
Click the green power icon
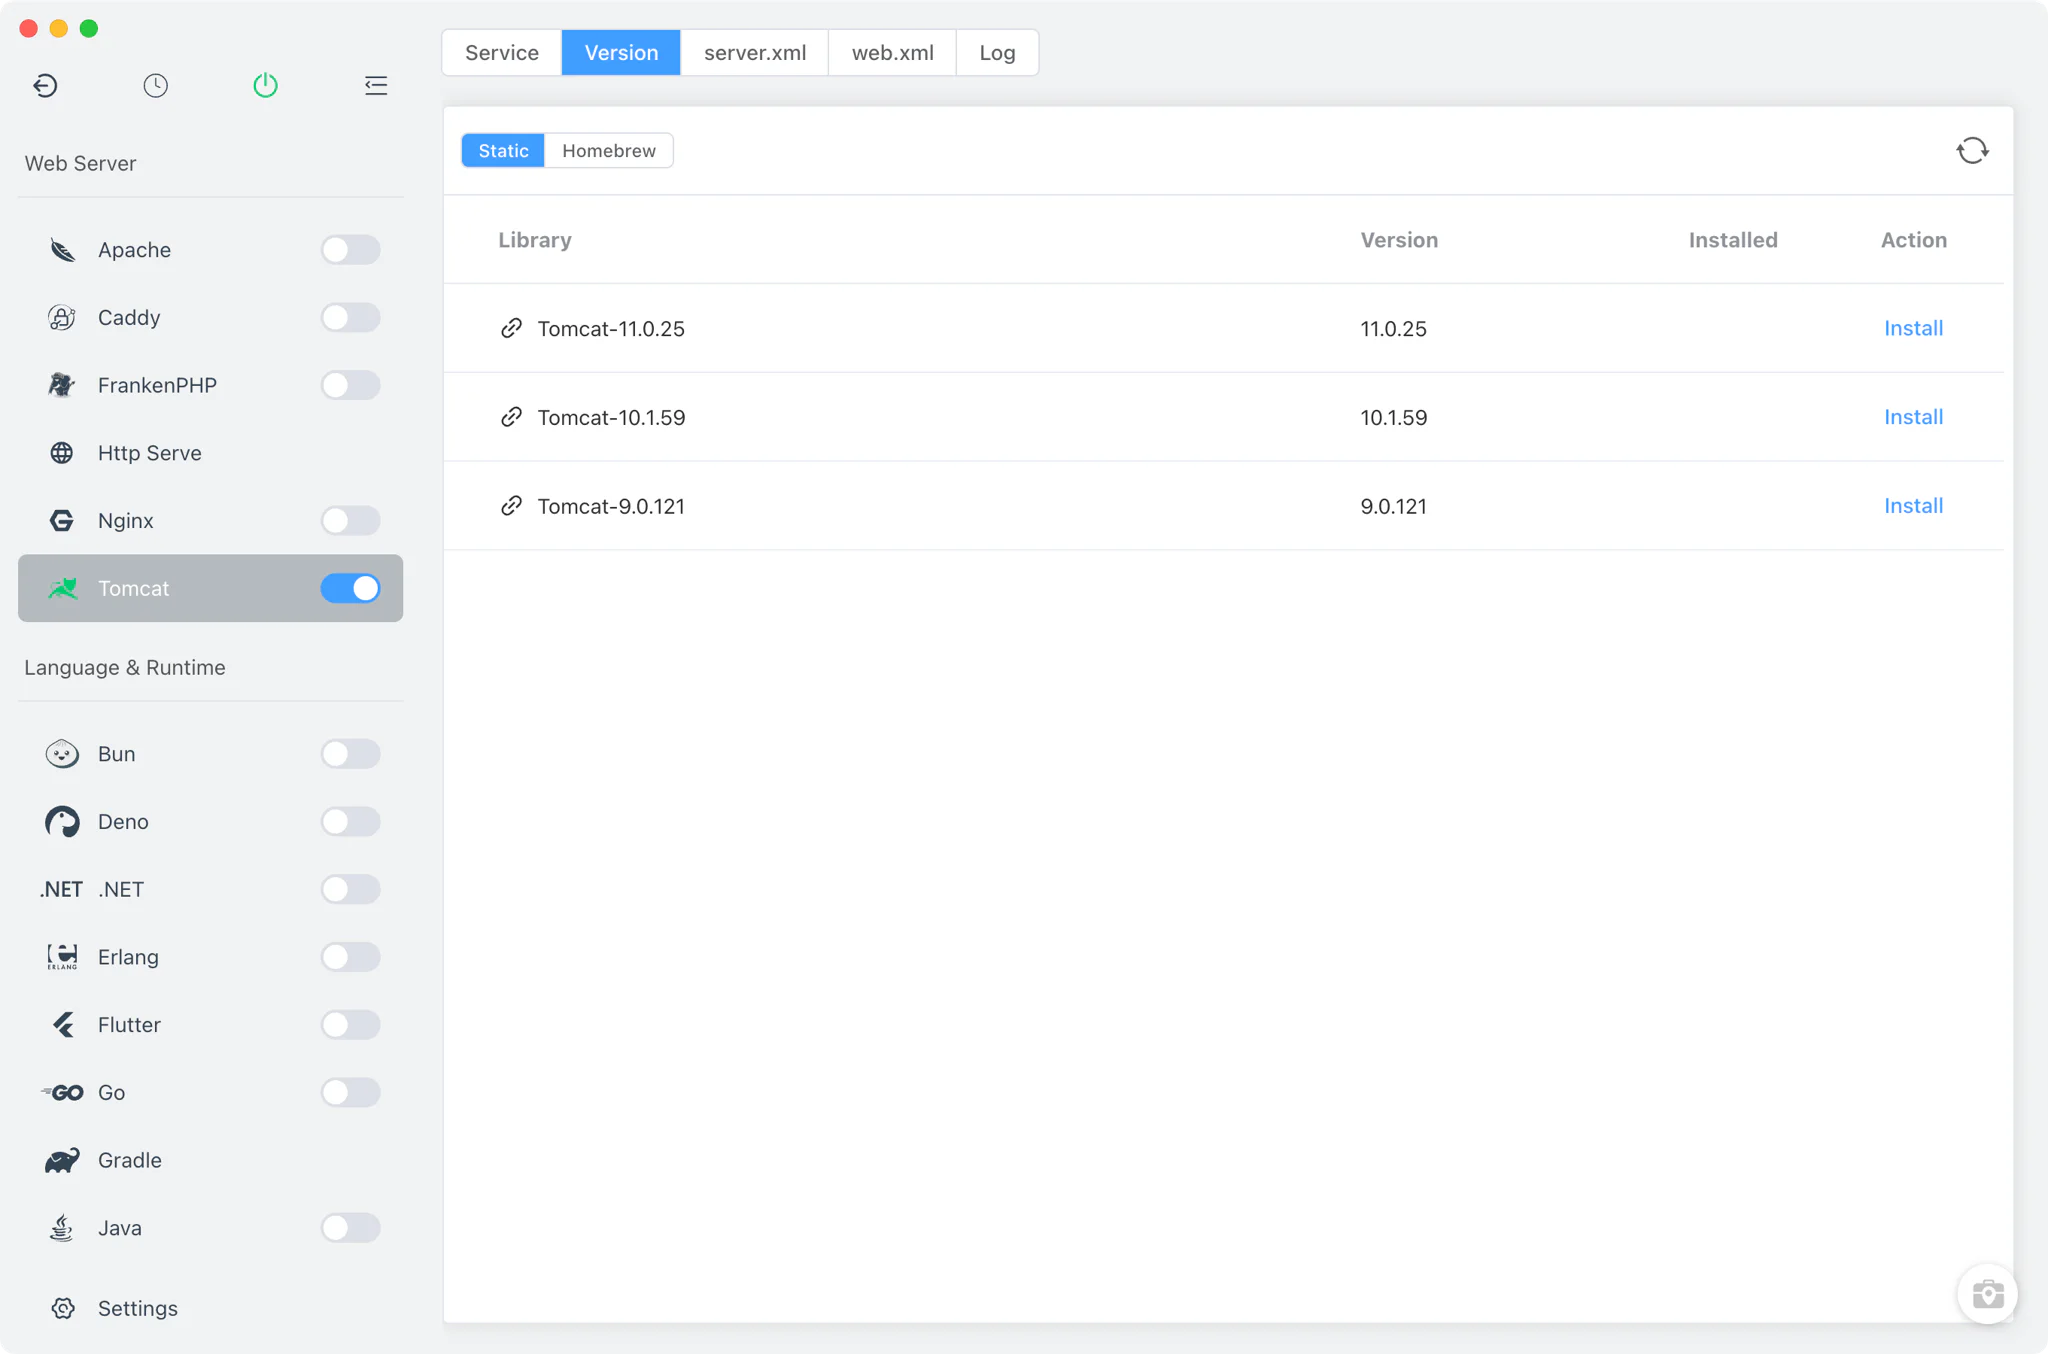tap(265, 85)
